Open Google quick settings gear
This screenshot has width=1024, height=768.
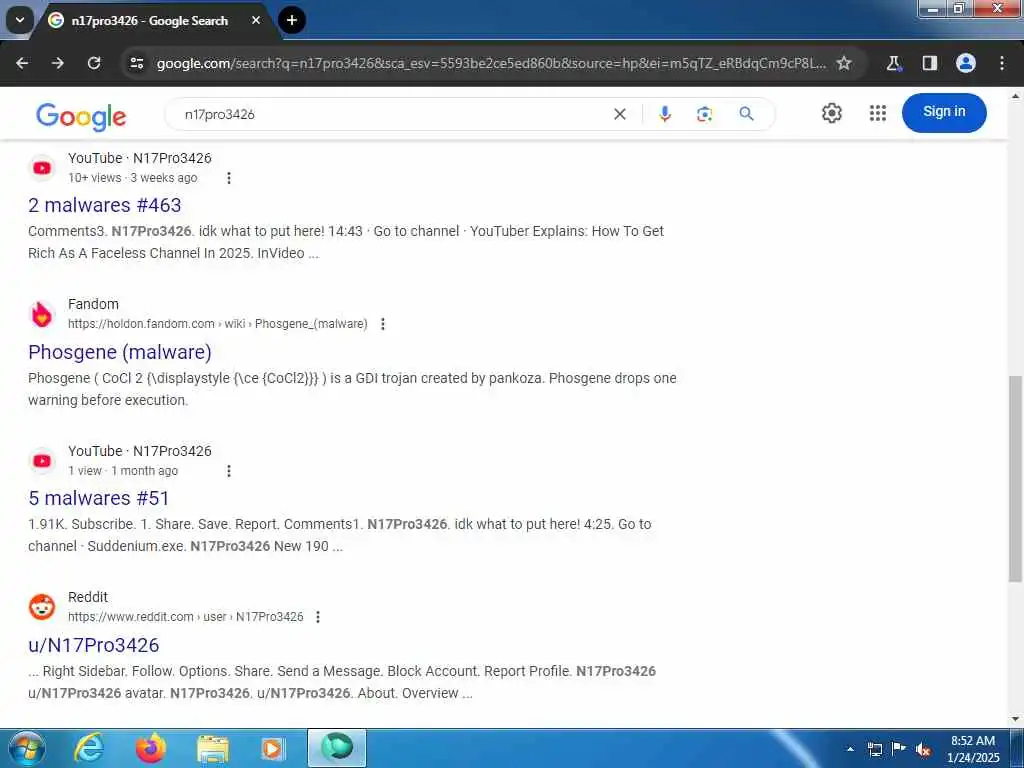(x=831, y=113)
